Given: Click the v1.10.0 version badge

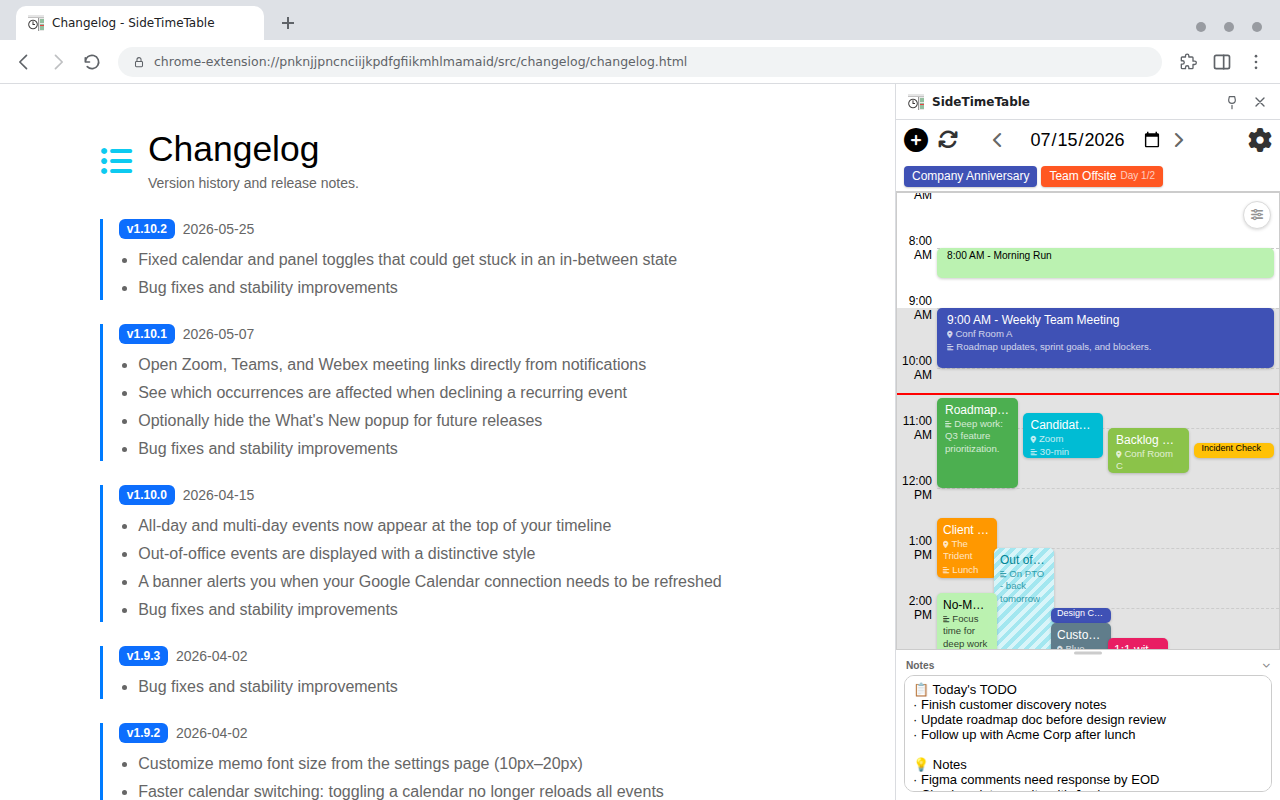Looking at the screenshot, I should coord(147,495).
